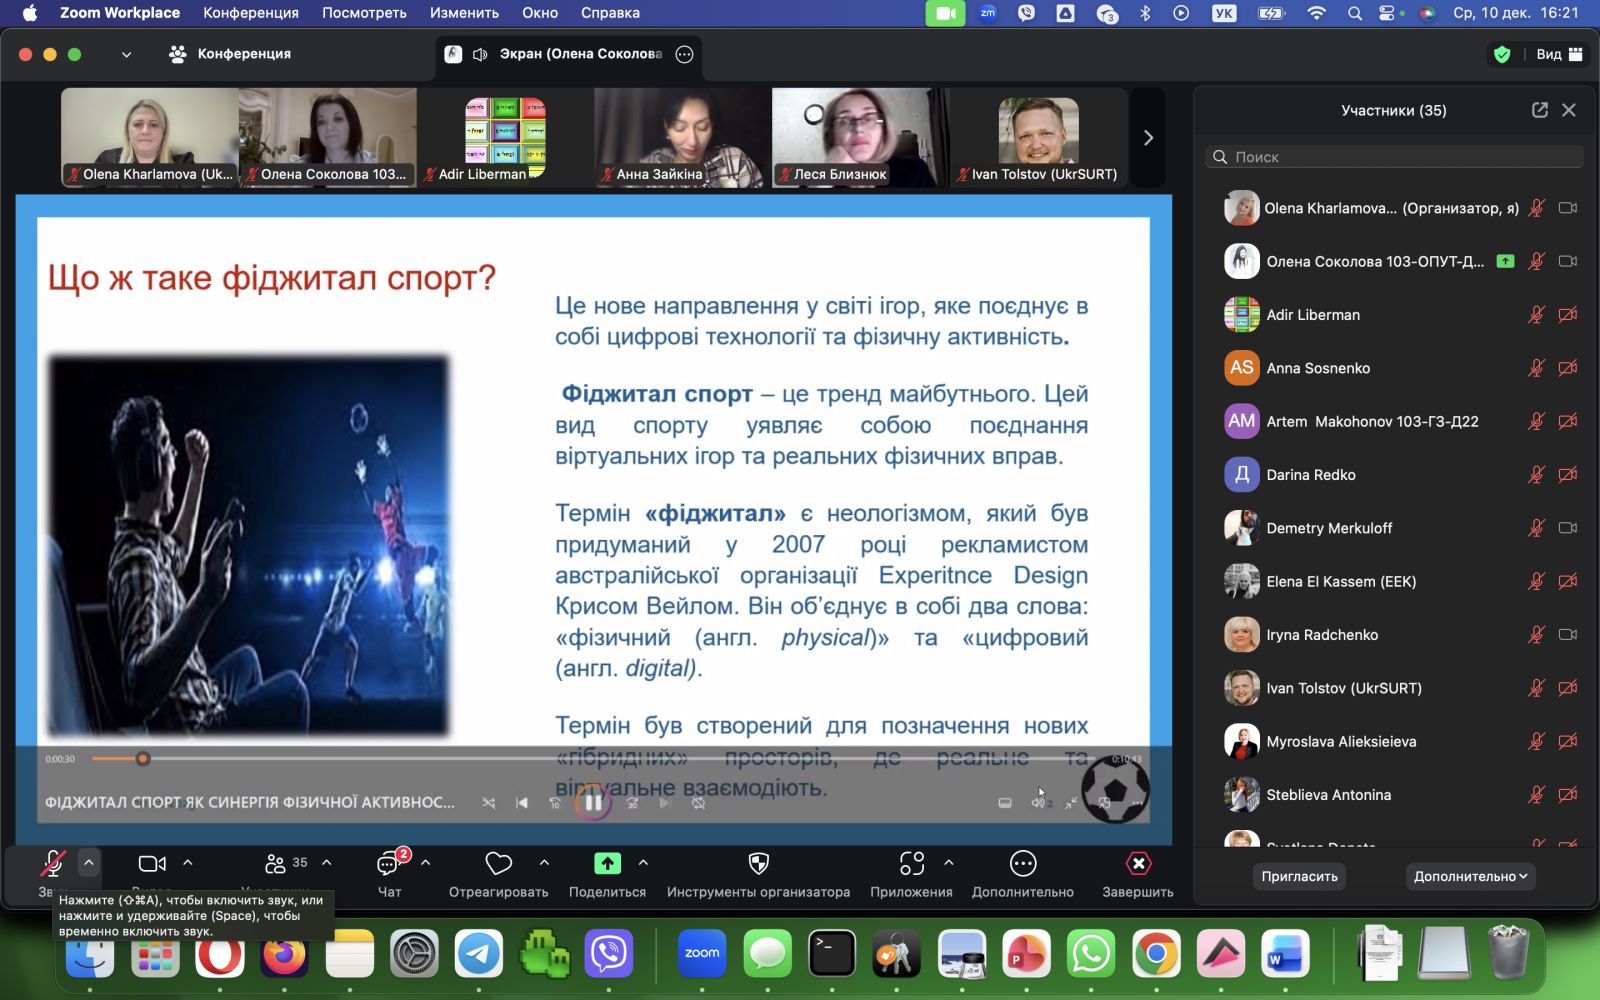Click the green Share screen icon

607,864
